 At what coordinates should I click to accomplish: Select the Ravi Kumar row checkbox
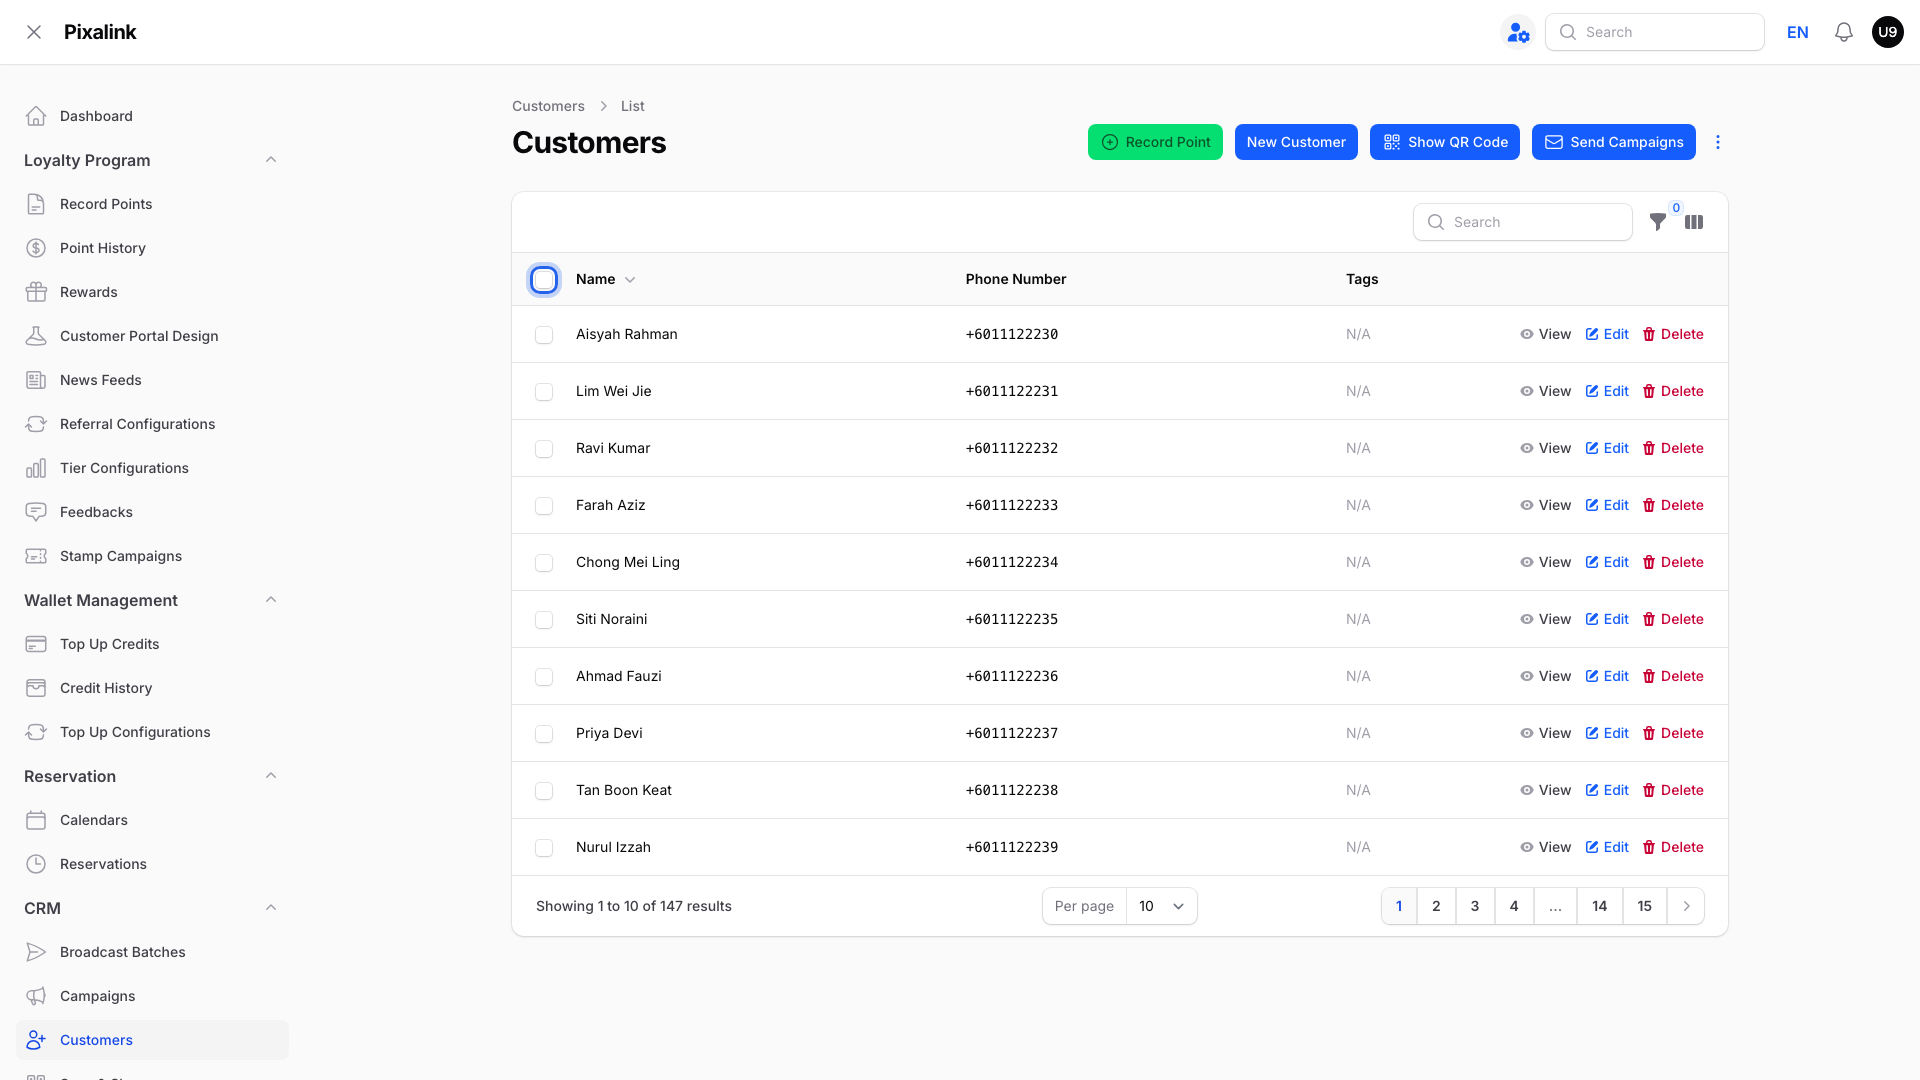point(544,449)
